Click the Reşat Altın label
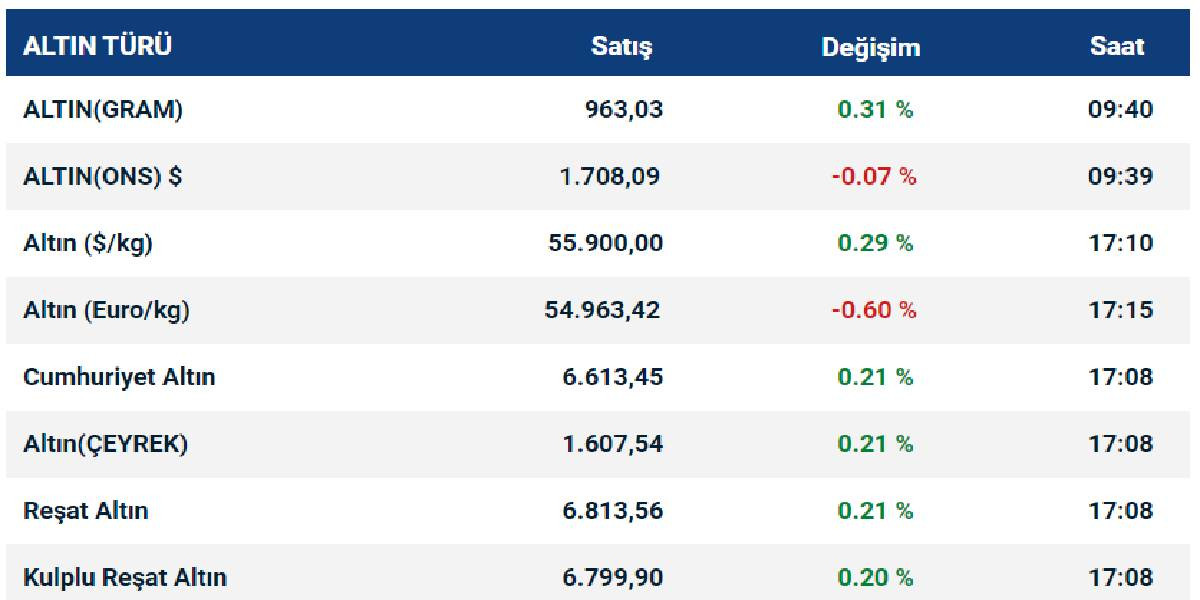The width and height of the screenshot is (1200, 600). (86, 511)
